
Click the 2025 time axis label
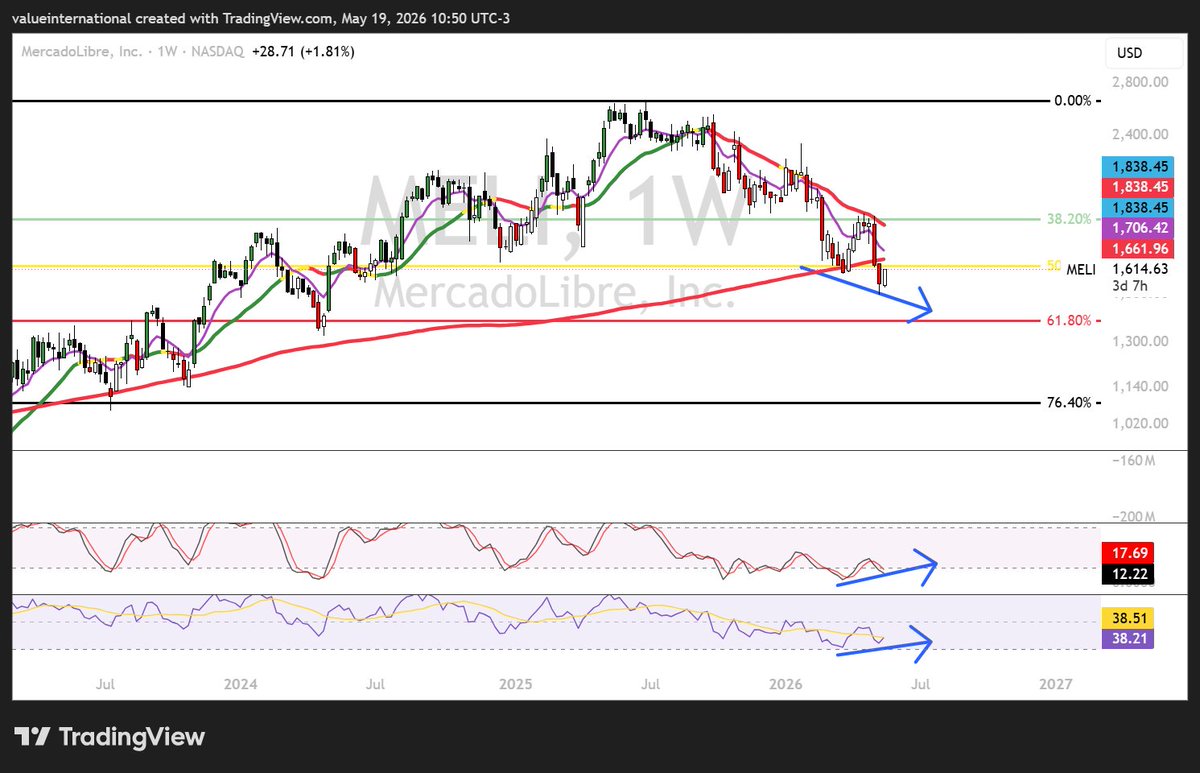pyautogui.click(x=515, y=684)
